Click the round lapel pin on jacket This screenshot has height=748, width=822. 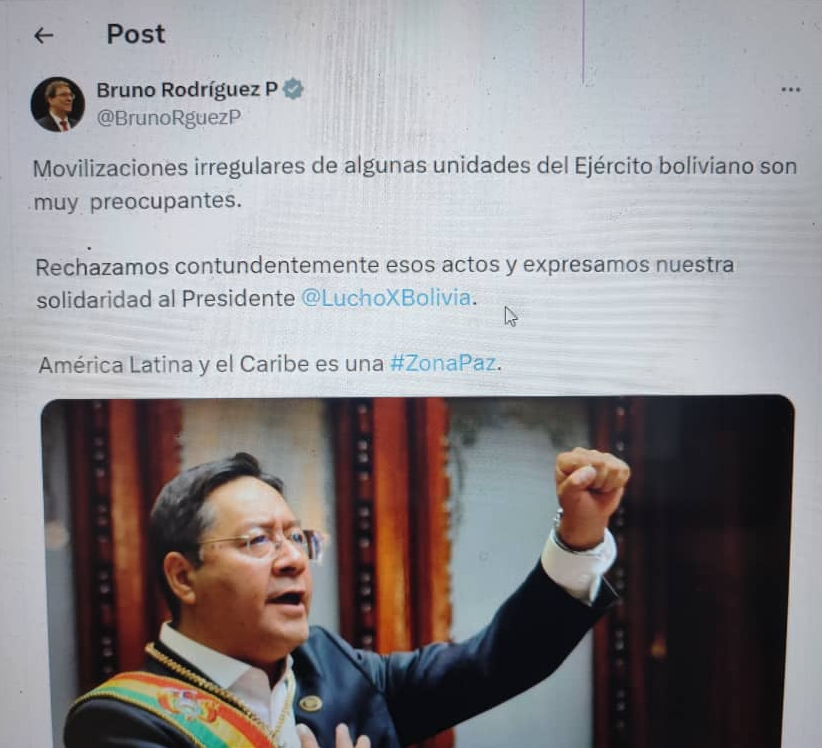[310, 703]
